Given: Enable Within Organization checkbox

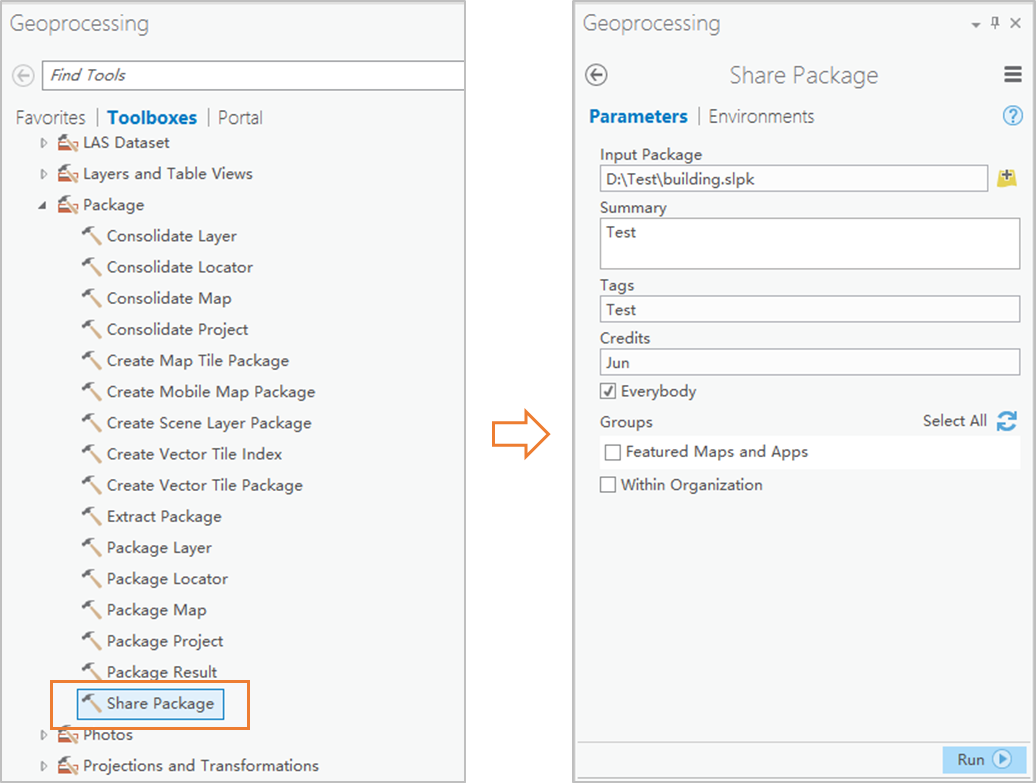Looking at the screenshot, I should pos(608,485).
